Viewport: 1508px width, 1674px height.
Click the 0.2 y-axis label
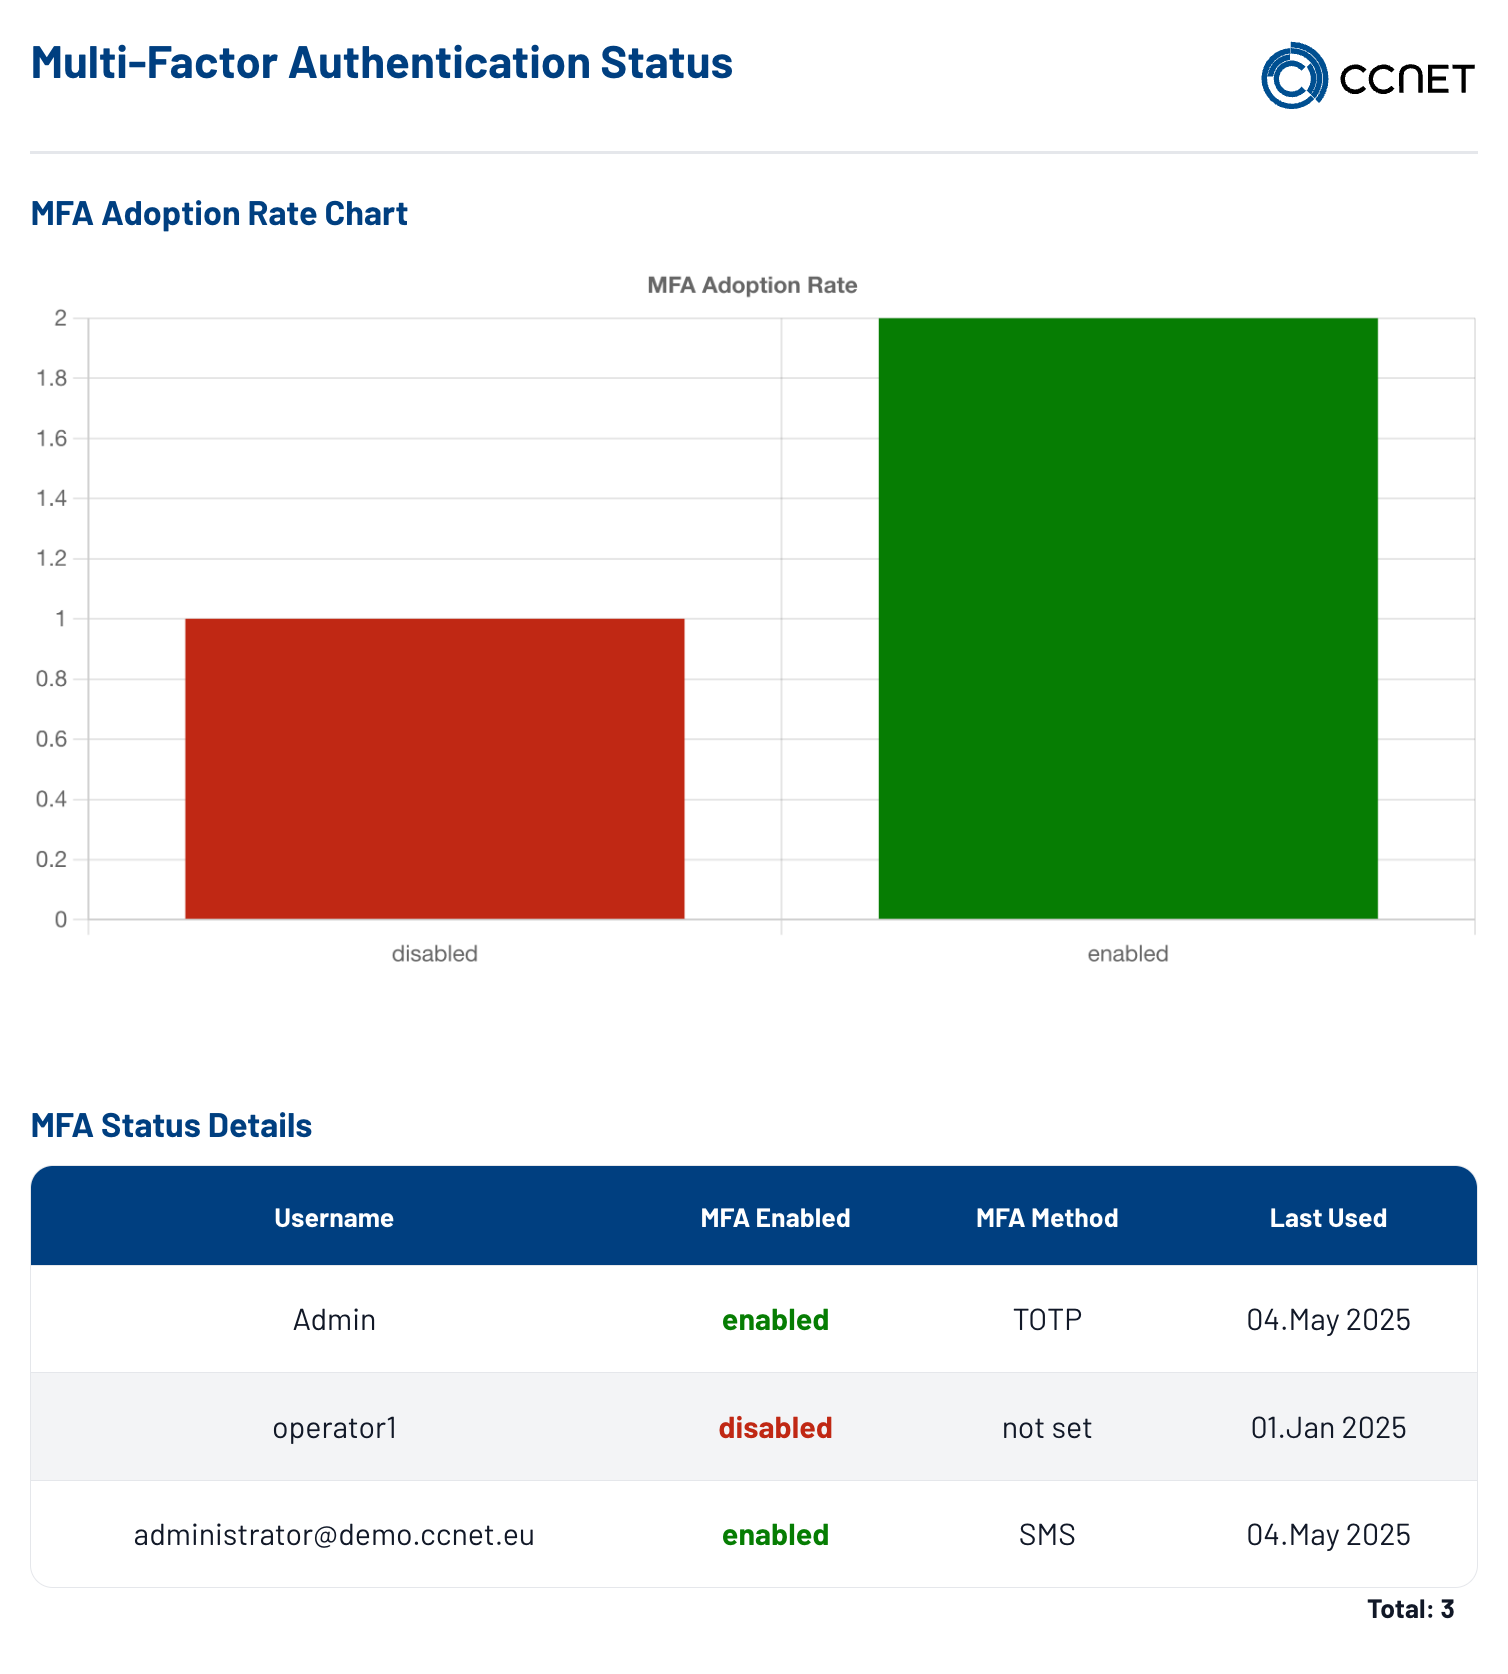[x=52, y=860]
